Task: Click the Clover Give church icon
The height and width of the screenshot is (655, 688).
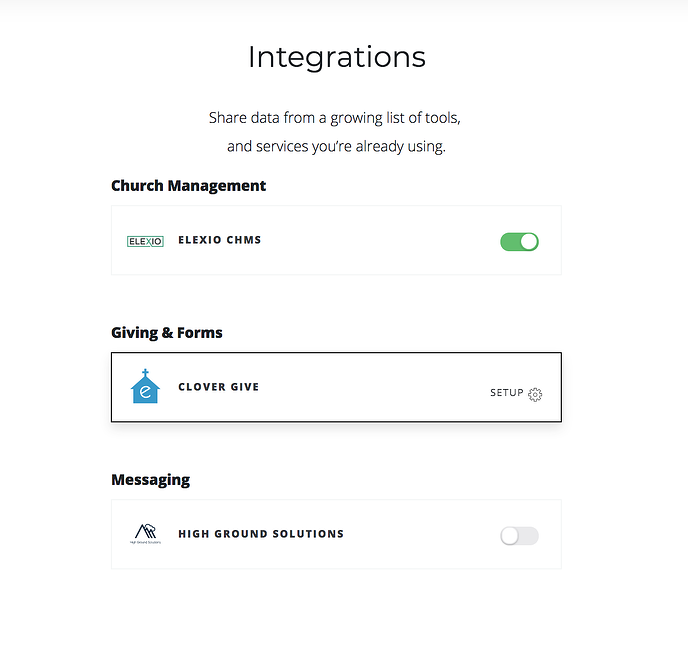Action: (x=145, y=386)
